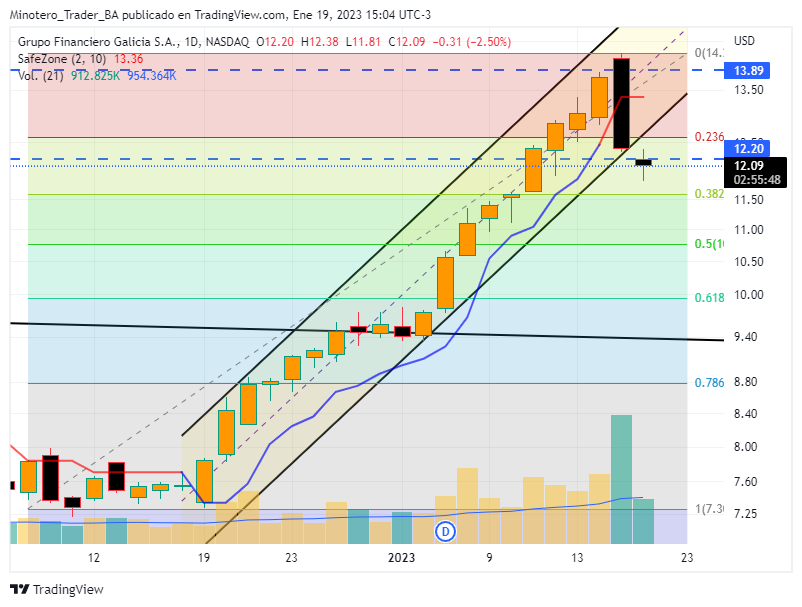Click the header text Minotero_Trader_BA publicado en TradingView.com

point(148,15)
